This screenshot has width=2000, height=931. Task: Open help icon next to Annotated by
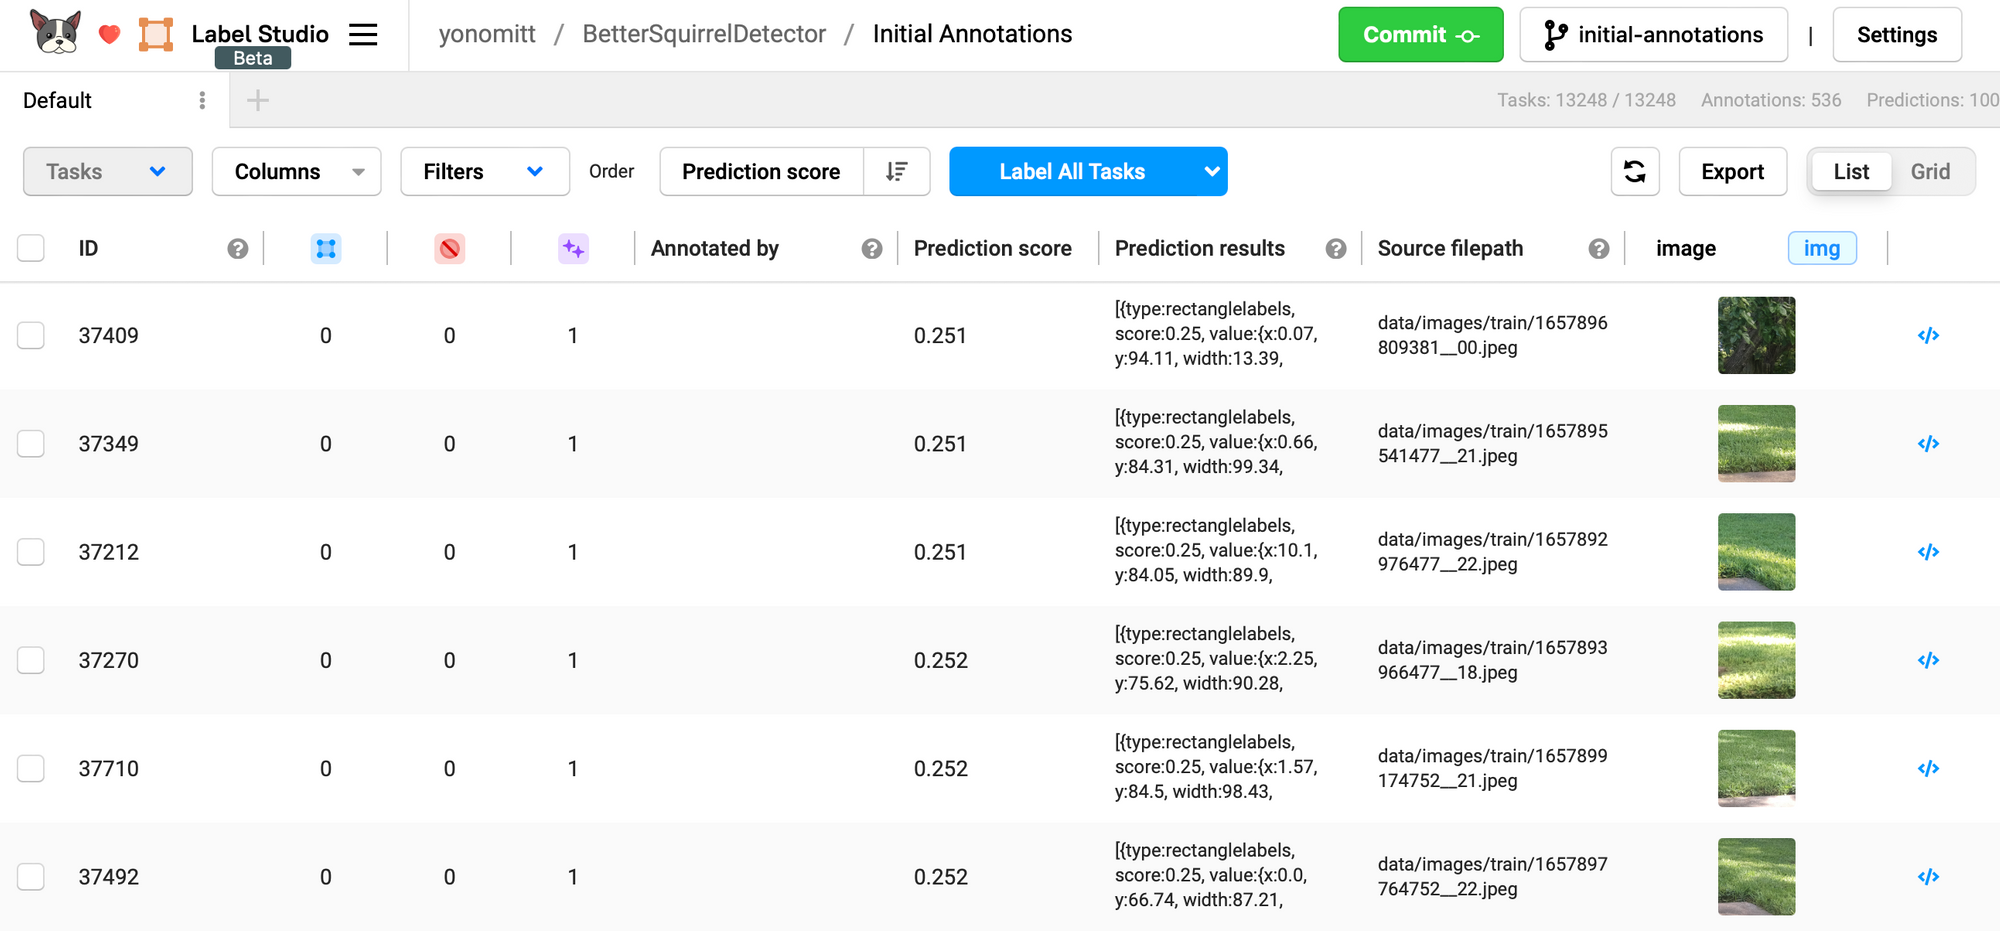tap(872, 249)
